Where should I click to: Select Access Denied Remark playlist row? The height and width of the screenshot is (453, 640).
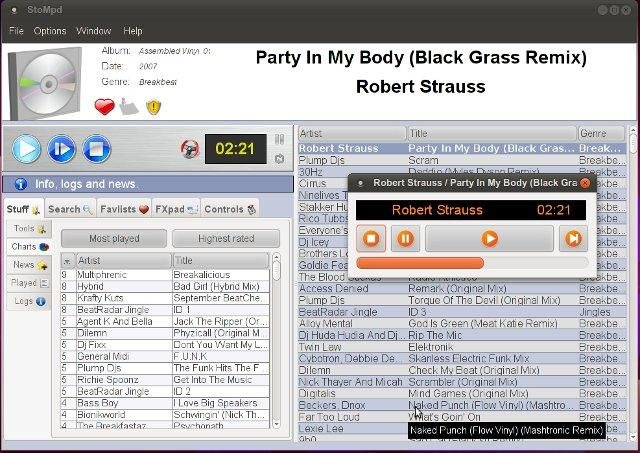click(462, 289)
